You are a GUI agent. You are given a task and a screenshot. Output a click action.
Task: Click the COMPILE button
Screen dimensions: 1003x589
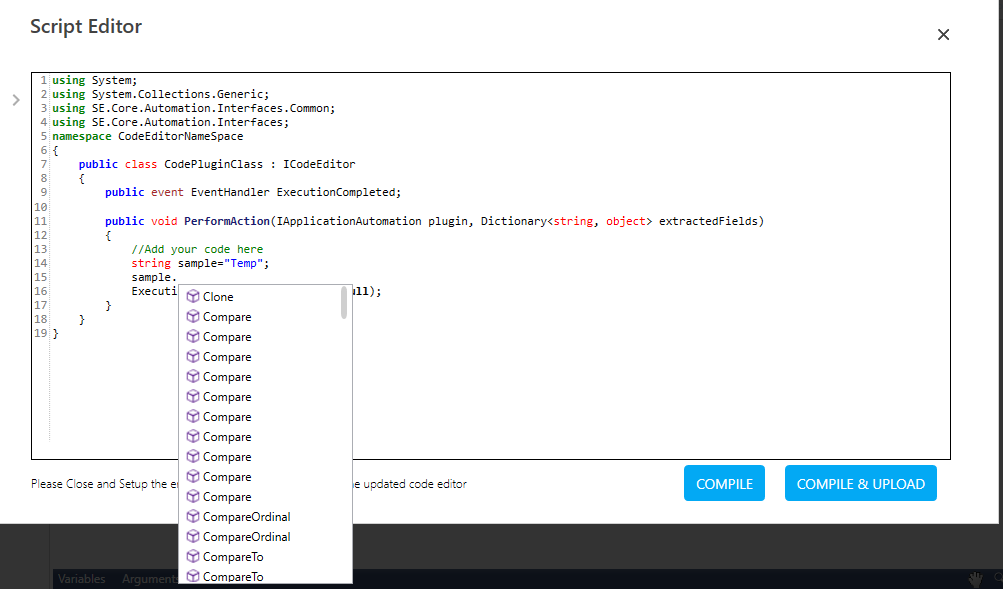724,483
